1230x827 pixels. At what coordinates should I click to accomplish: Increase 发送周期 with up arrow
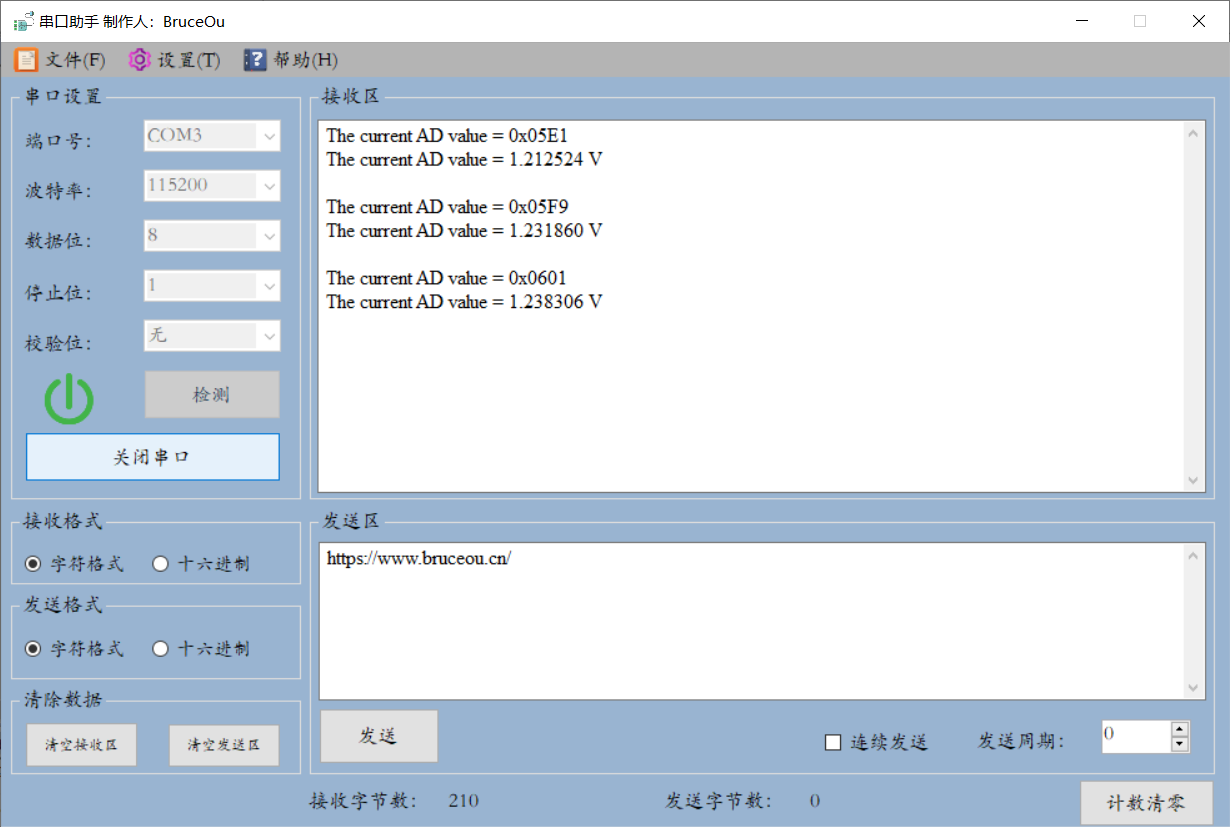[x=1180, y=729]
